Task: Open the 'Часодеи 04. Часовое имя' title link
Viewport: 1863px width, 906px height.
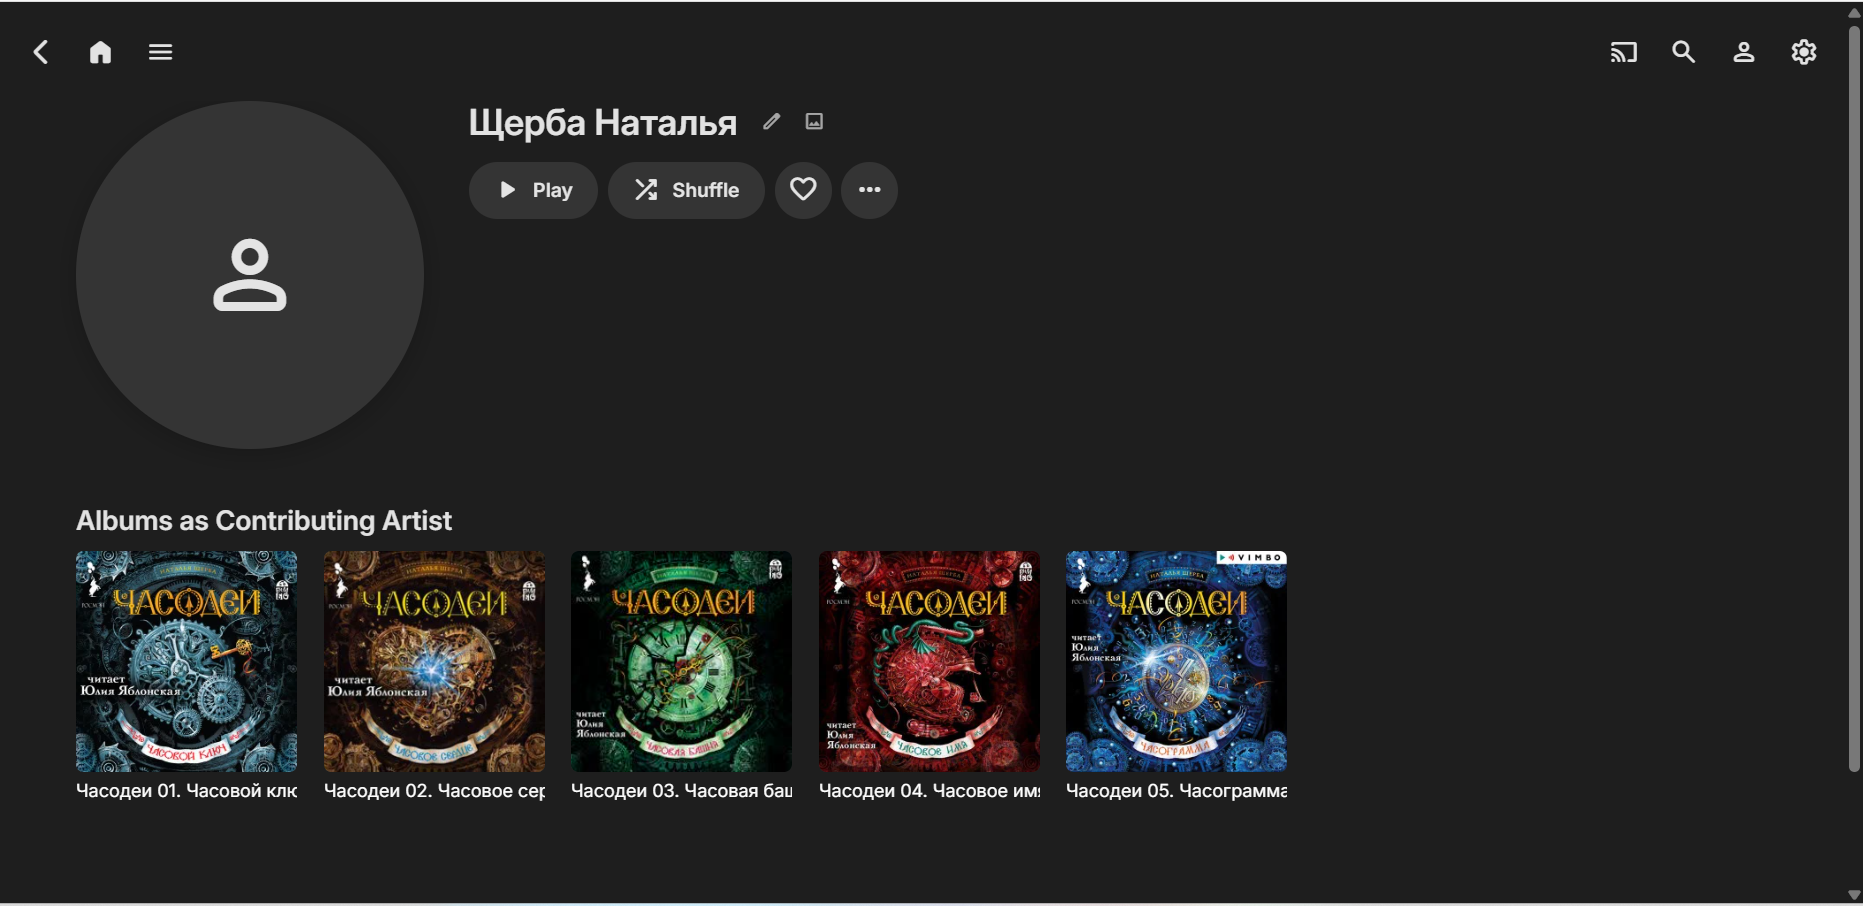Action: click(930, 791)
